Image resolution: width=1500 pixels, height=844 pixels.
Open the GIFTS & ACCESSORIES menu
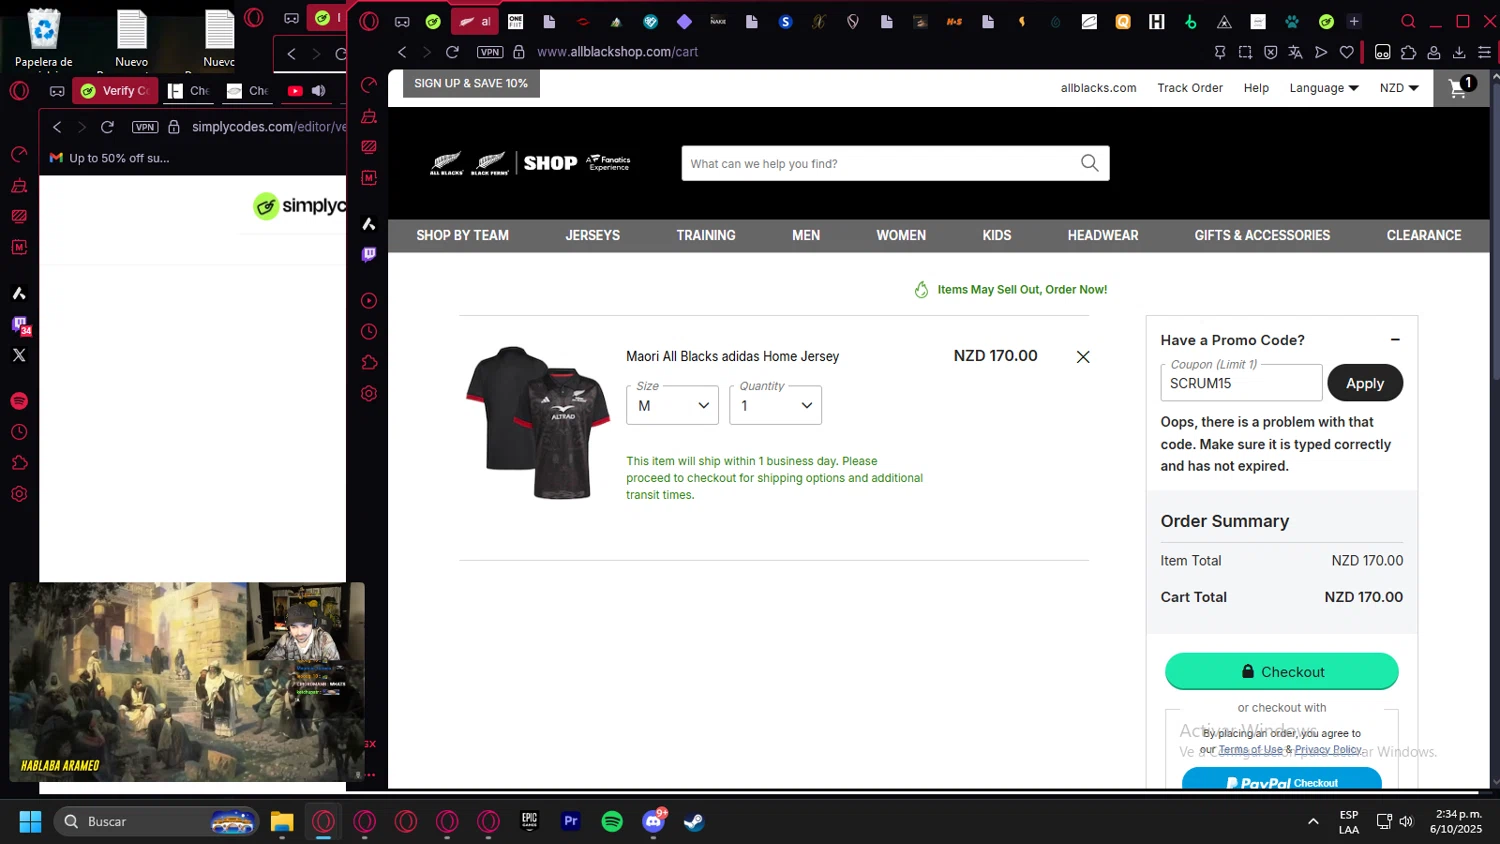1262,235
